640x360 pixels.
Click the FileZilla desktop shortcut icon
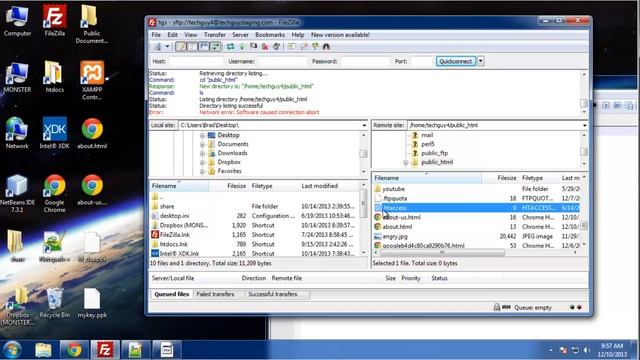pos(54,20)
